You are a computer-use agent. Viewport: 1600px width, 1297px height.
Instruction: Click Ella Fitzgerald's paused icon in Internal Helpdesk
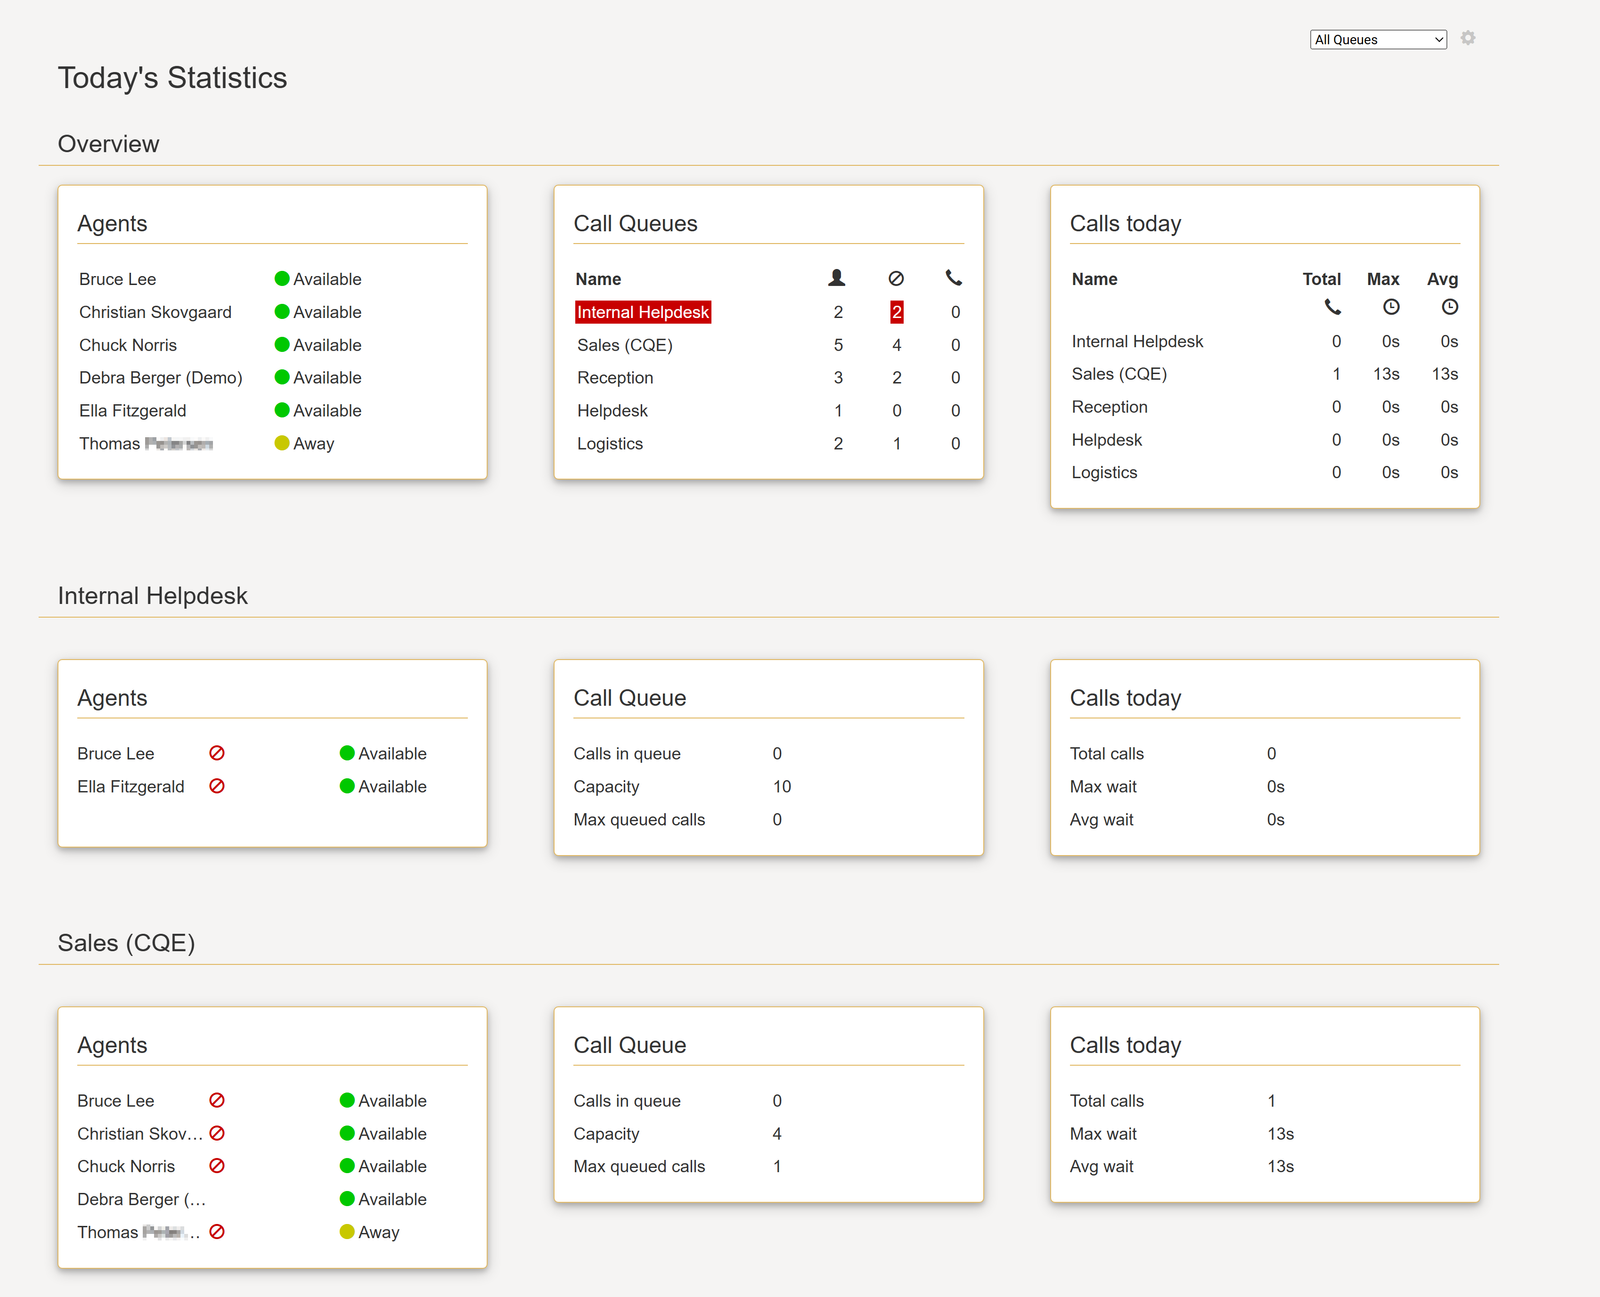click(217, 786)
